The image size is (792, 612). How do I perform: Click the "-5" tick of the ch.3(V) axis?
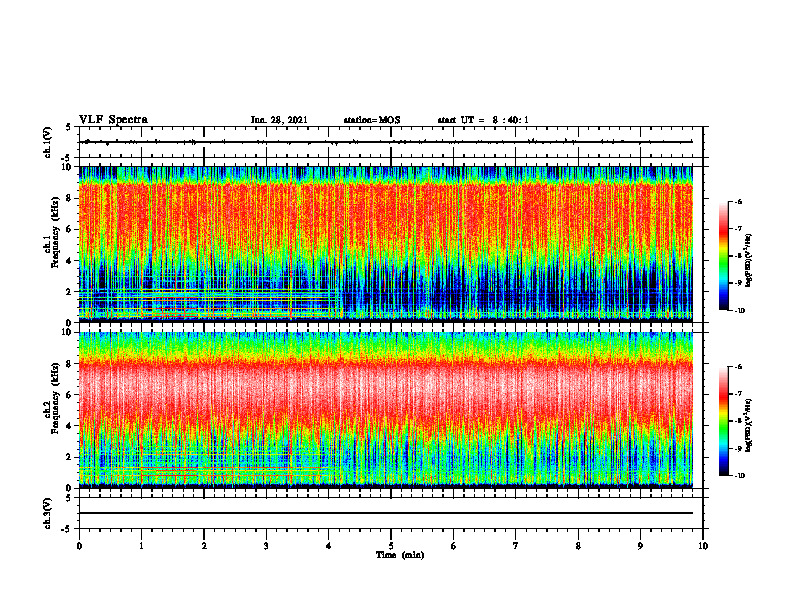(68, 529)
